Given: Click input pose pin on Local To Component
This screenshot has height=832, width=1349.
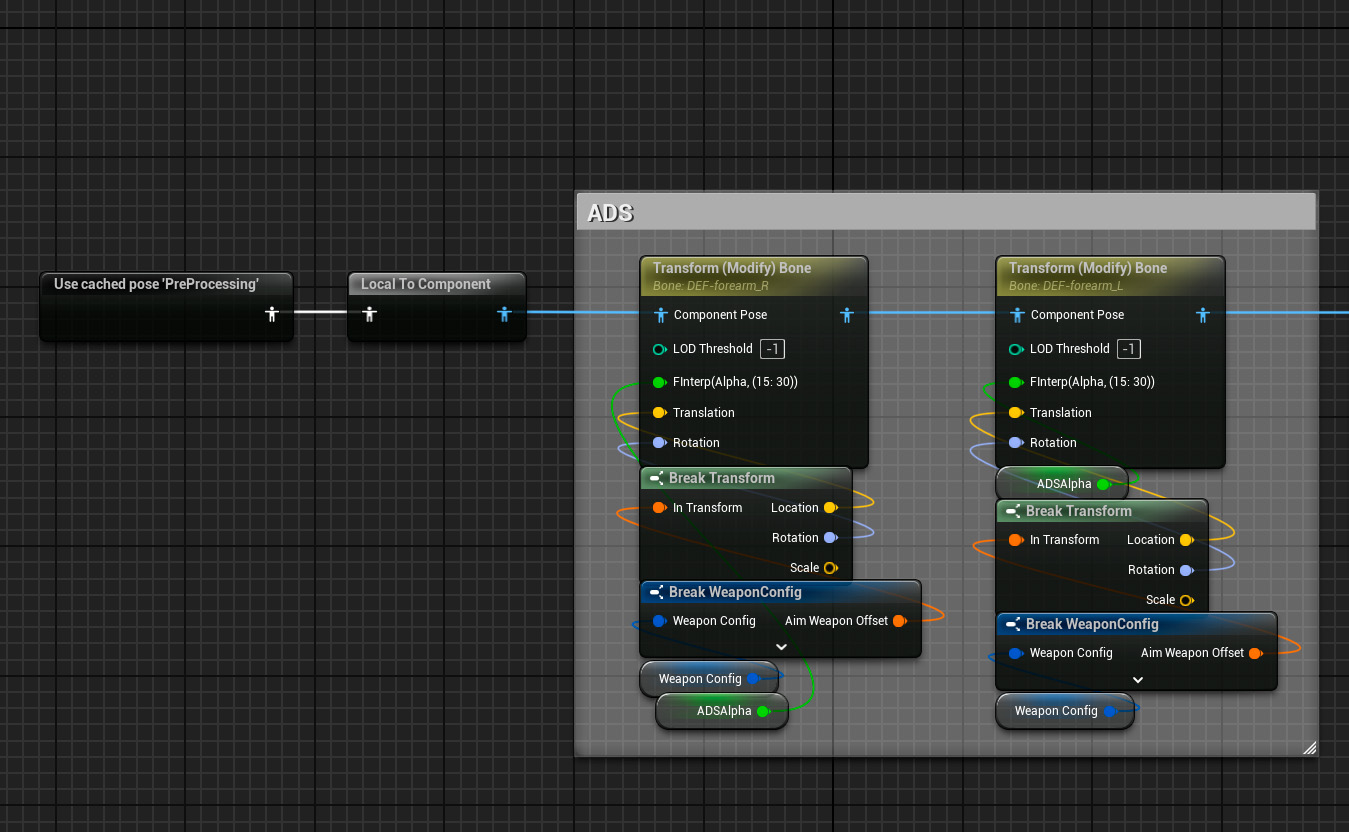Looking at the screenshot, I should [369, 314].
